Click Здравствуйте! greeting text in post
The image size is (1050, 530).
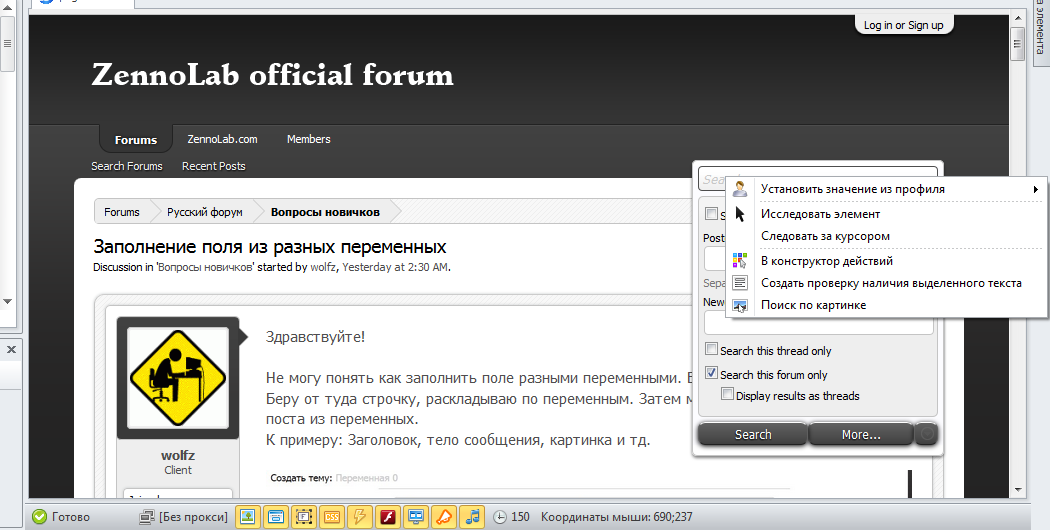tap(315, 336)
